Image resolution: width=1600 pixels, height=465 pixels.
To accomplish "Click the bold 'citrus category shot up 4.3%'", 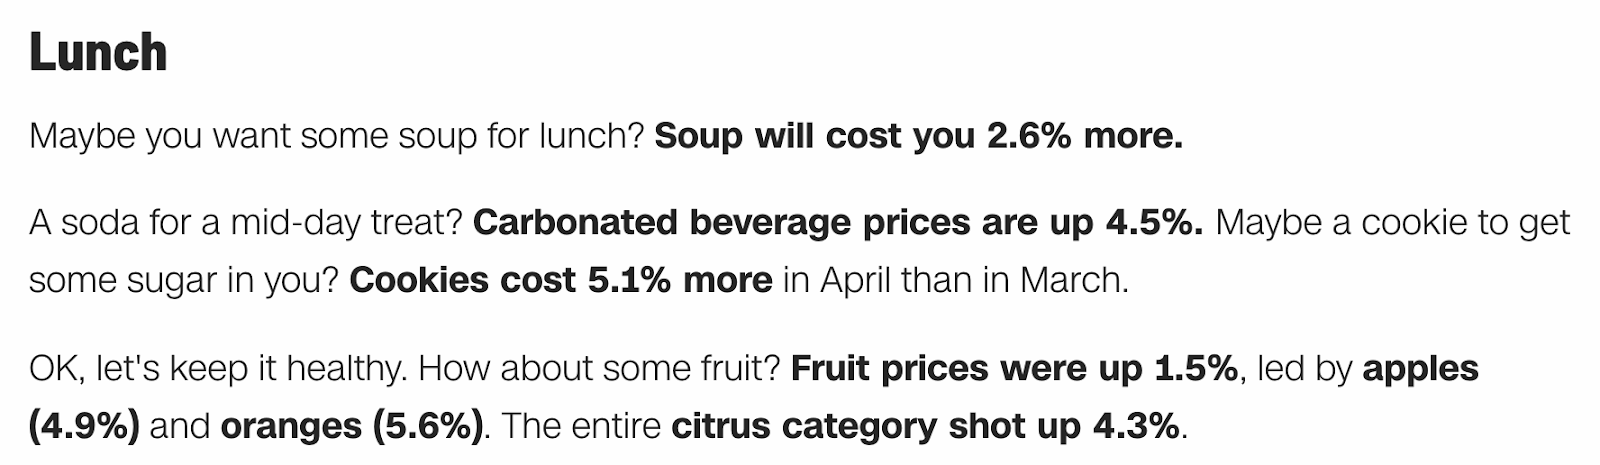I will [x=926, y=428].
